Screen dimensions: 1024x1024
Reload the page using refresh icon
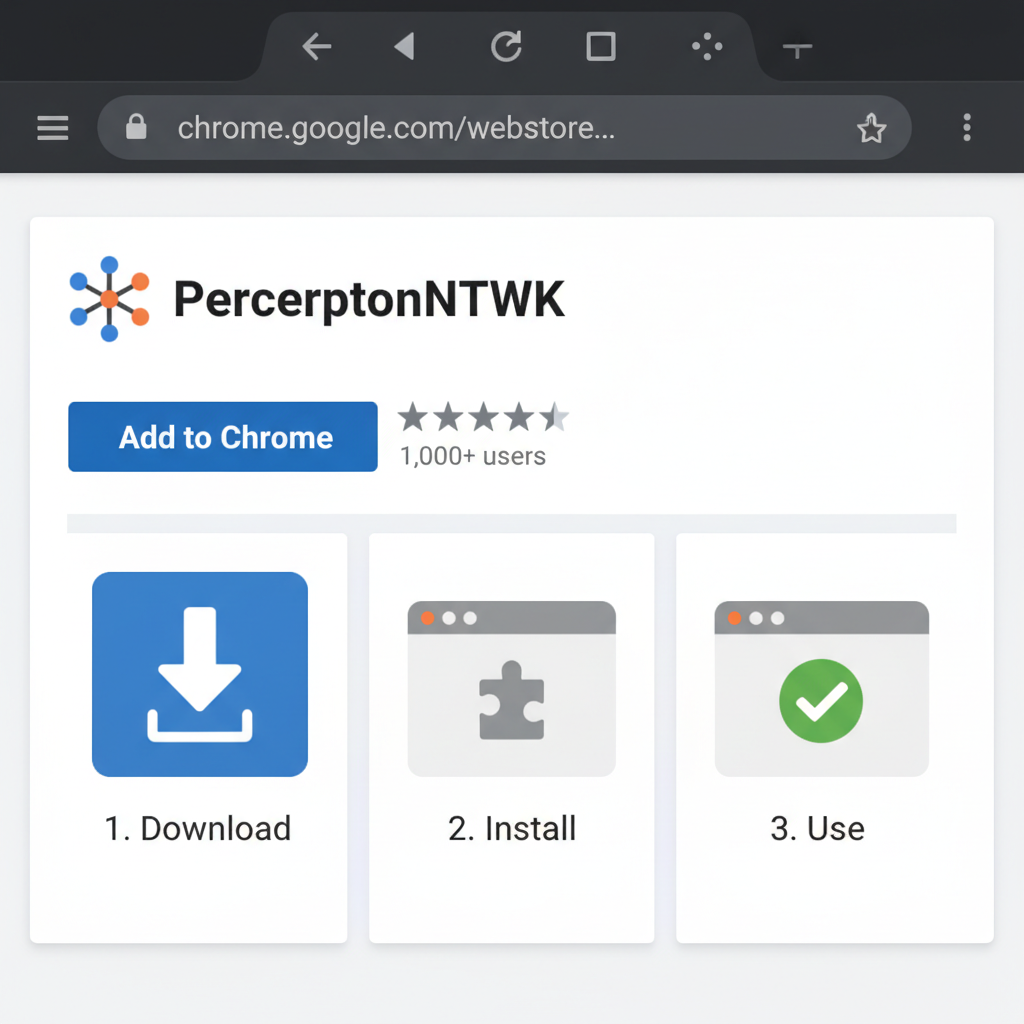click(506, 45)
